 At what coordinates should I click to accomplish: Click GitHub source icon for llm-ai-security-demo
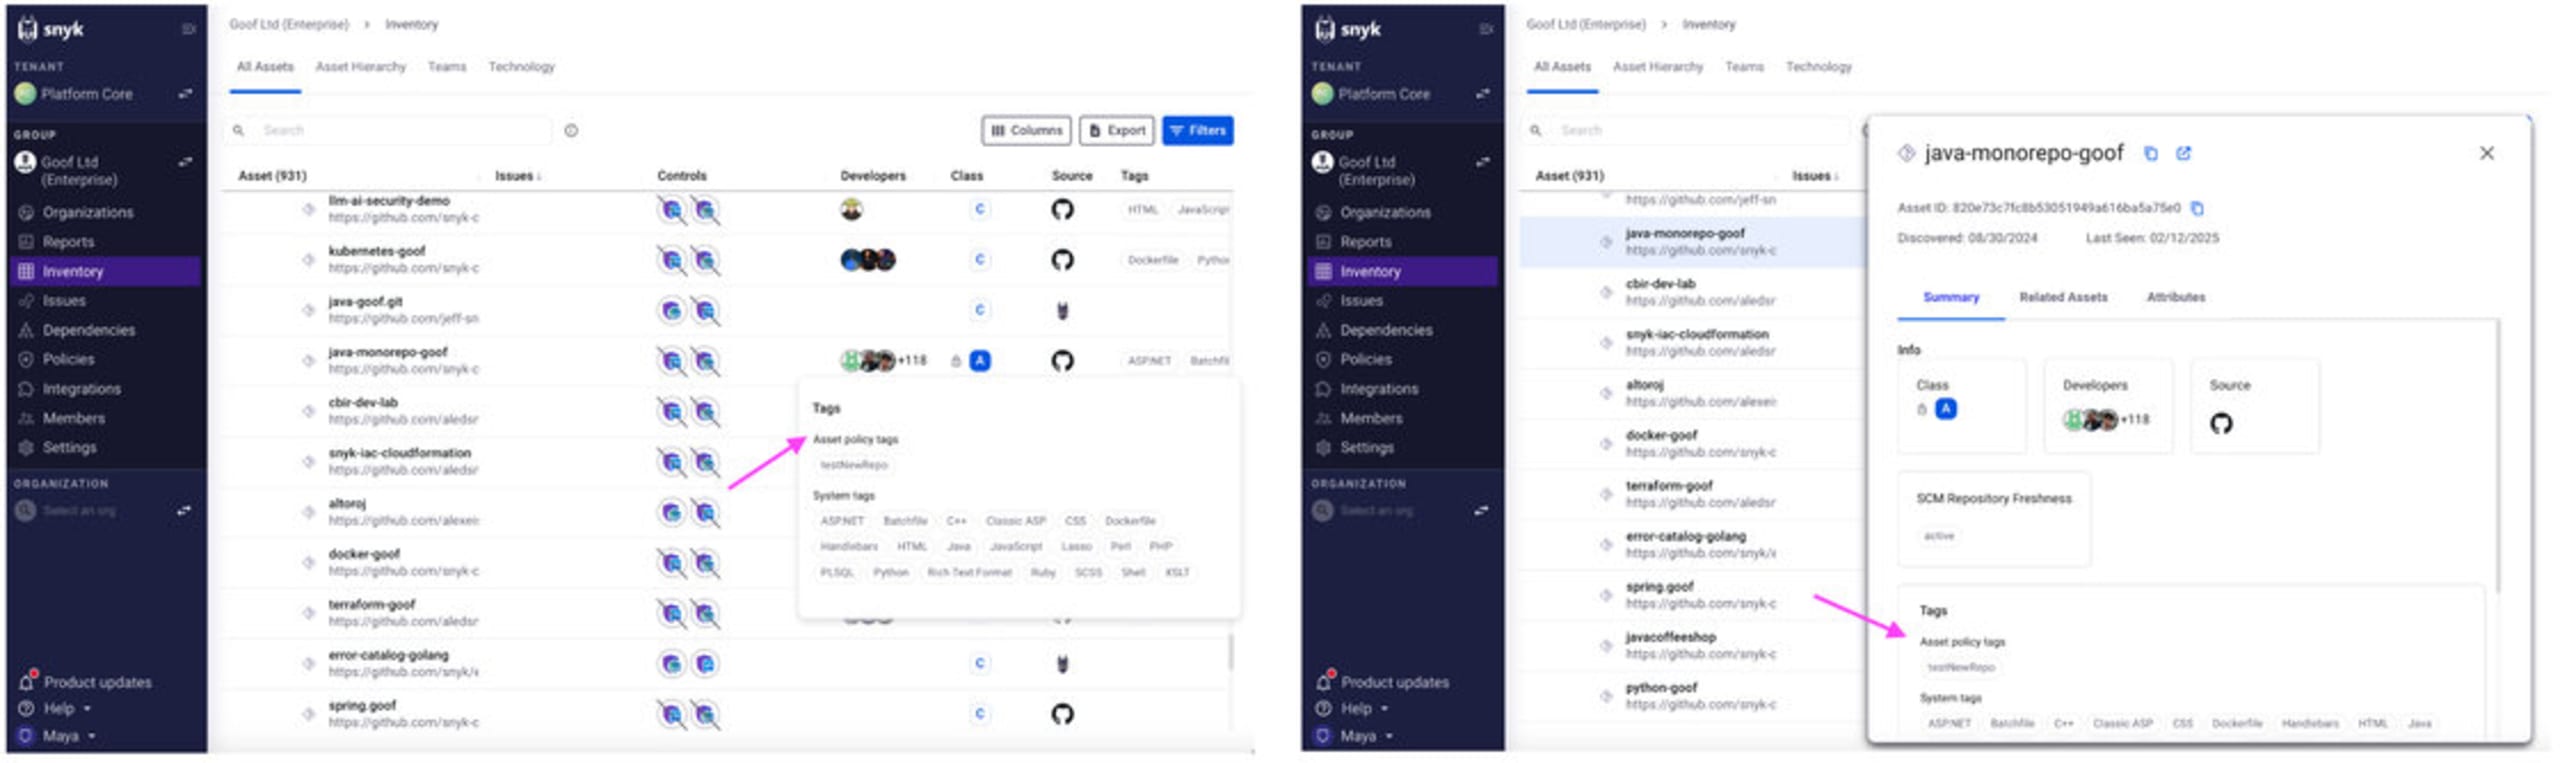[x=1062, y=210]
